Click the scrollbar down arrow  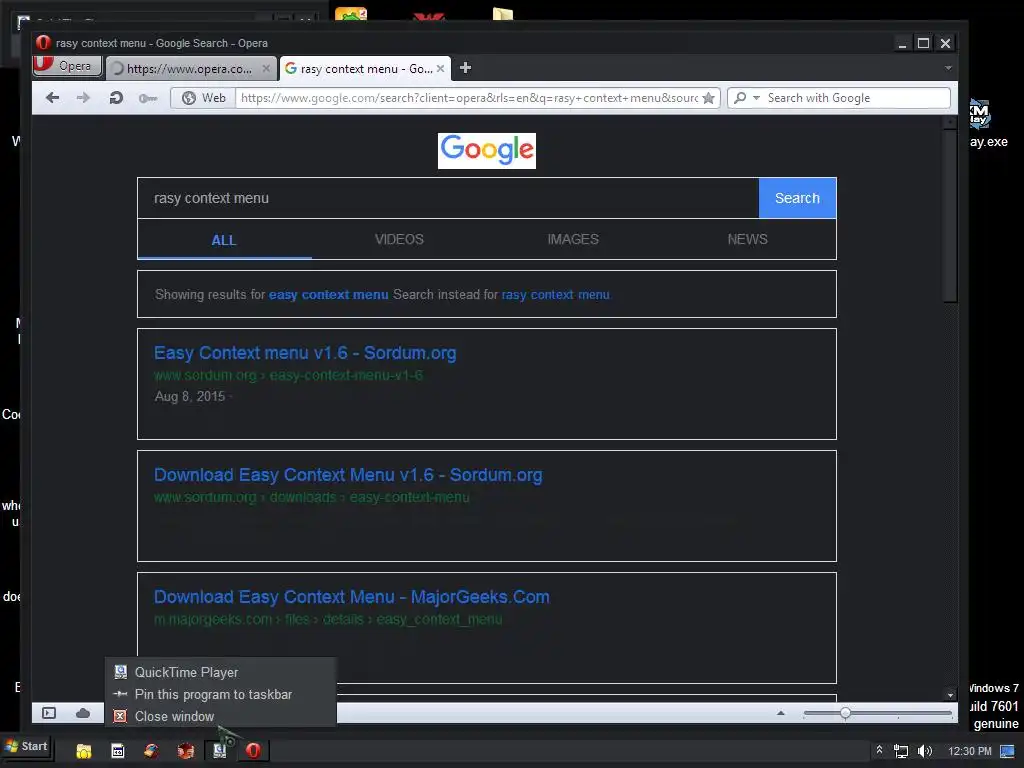(950, 695)
